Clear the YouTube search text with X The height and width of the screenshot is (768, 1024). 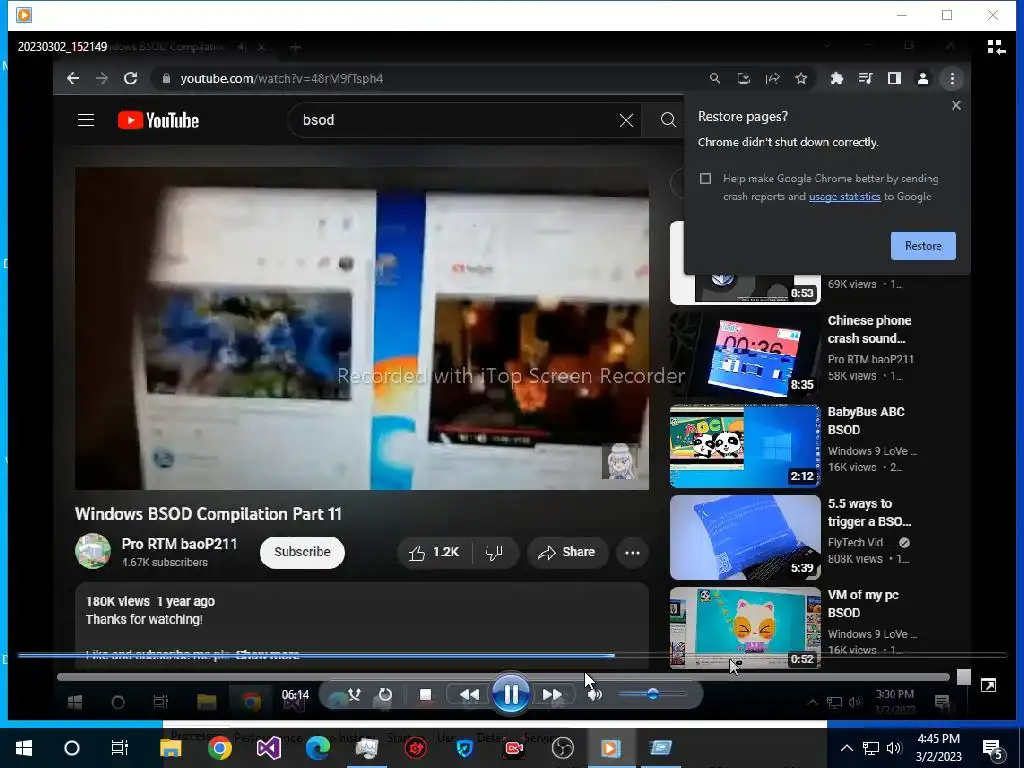tap(626, 120)
